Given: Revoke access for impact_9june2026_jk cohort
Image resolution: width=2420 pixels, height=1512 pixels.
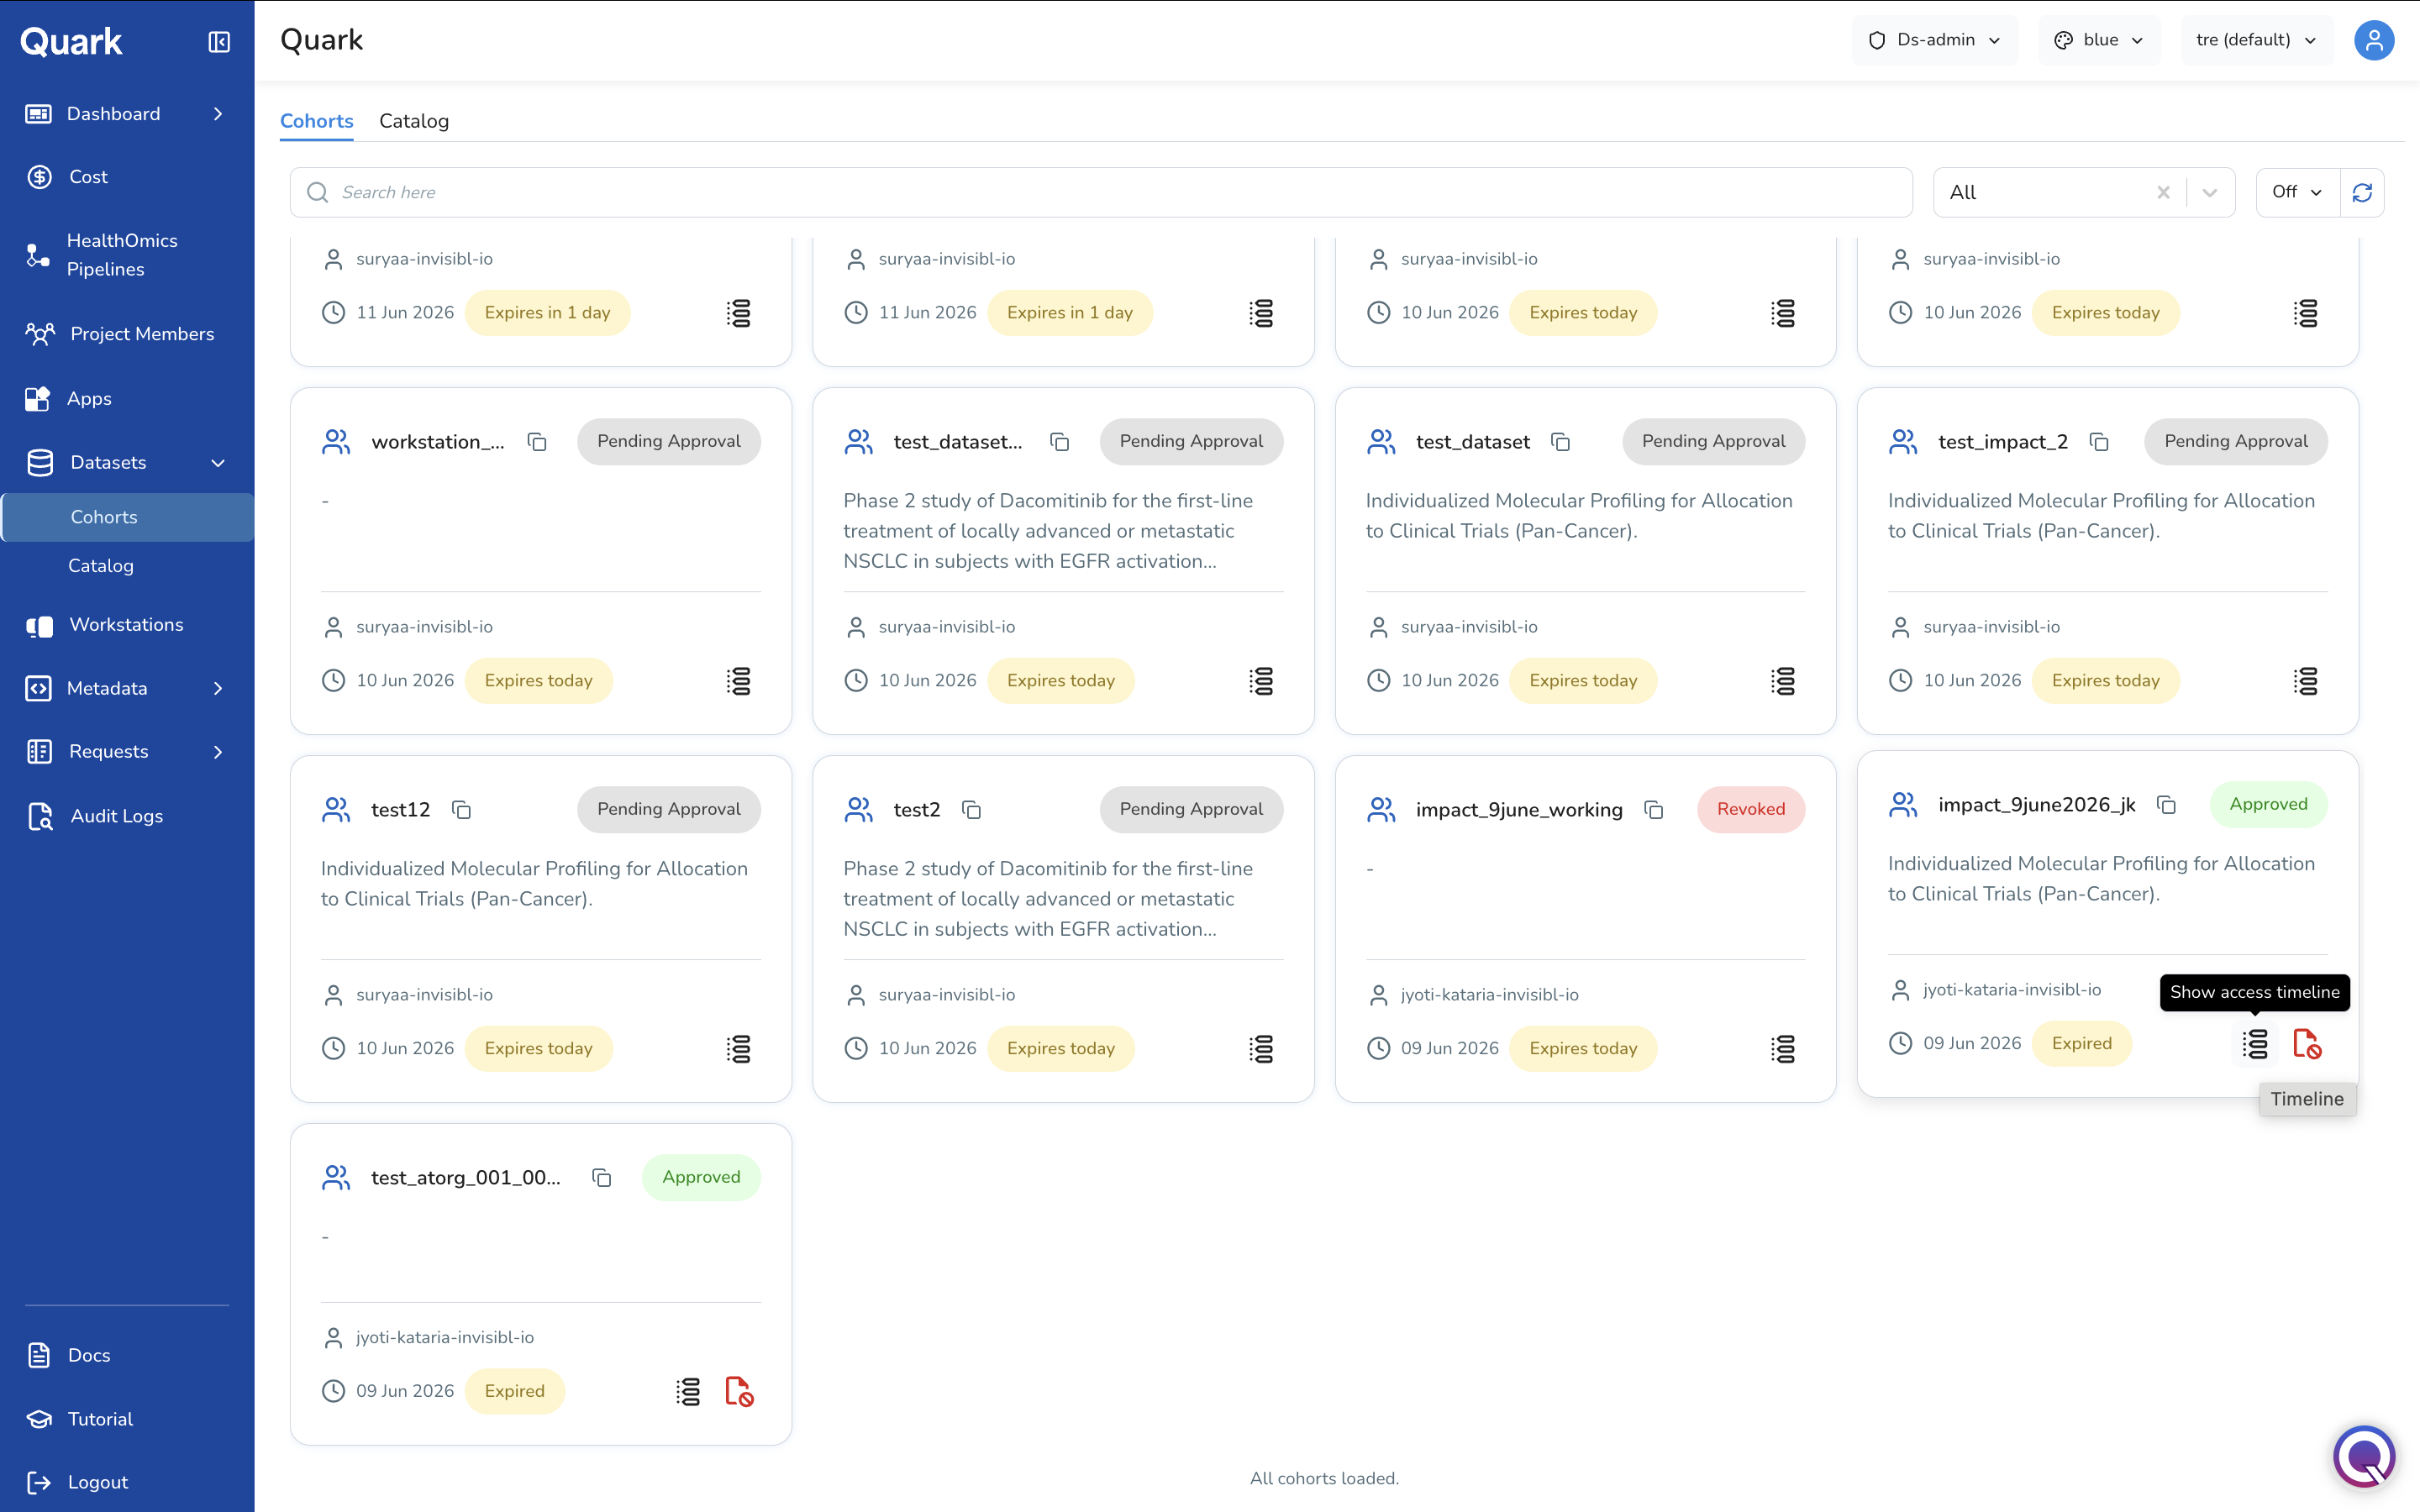Looking at the screenshot, I should pos(2307,1044).
